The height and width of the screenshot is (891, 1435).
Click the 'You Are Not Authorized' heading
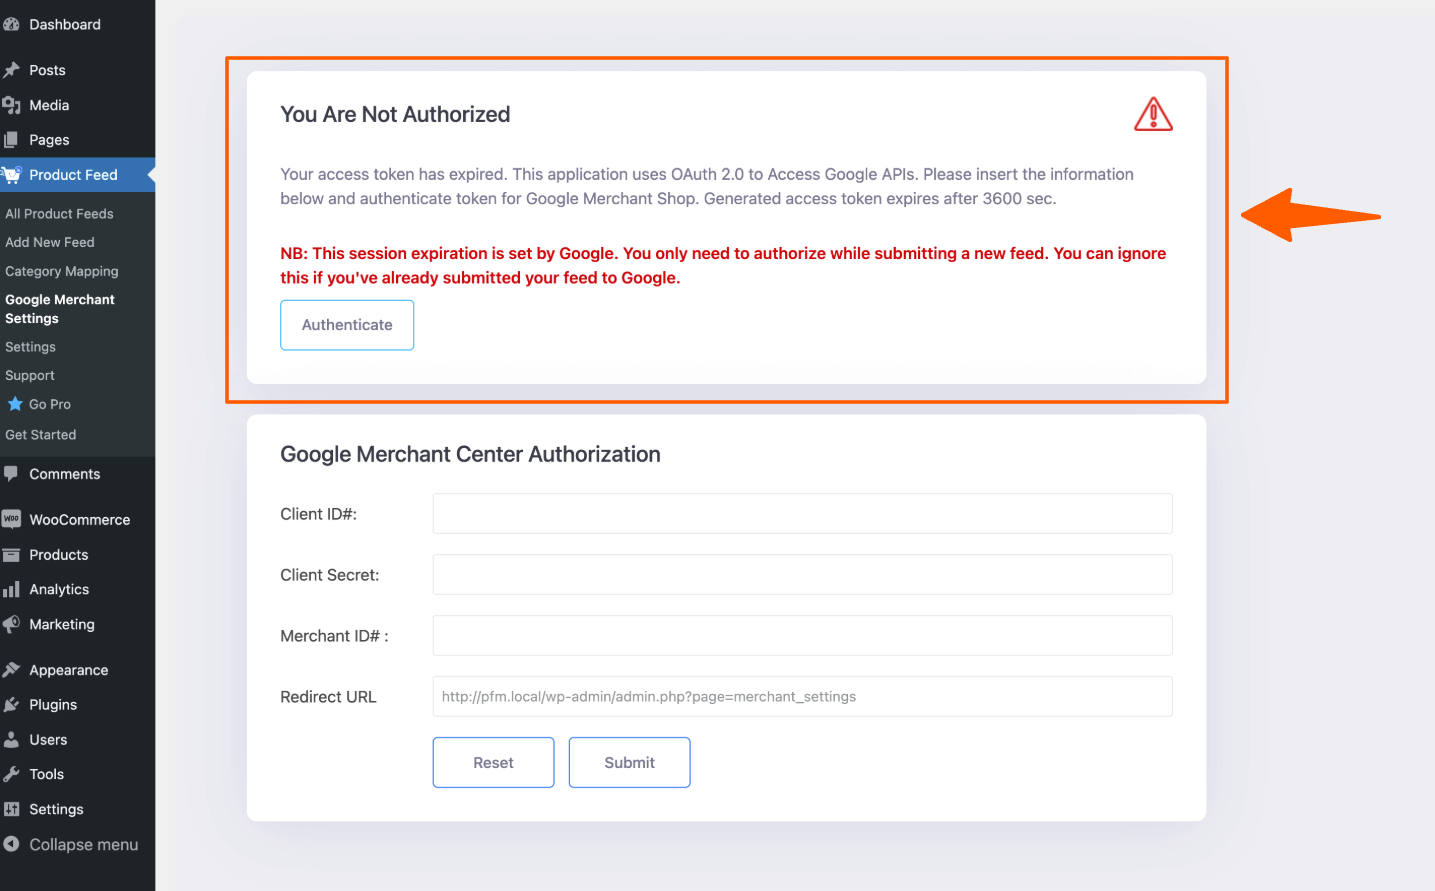(x=395, y=114)
